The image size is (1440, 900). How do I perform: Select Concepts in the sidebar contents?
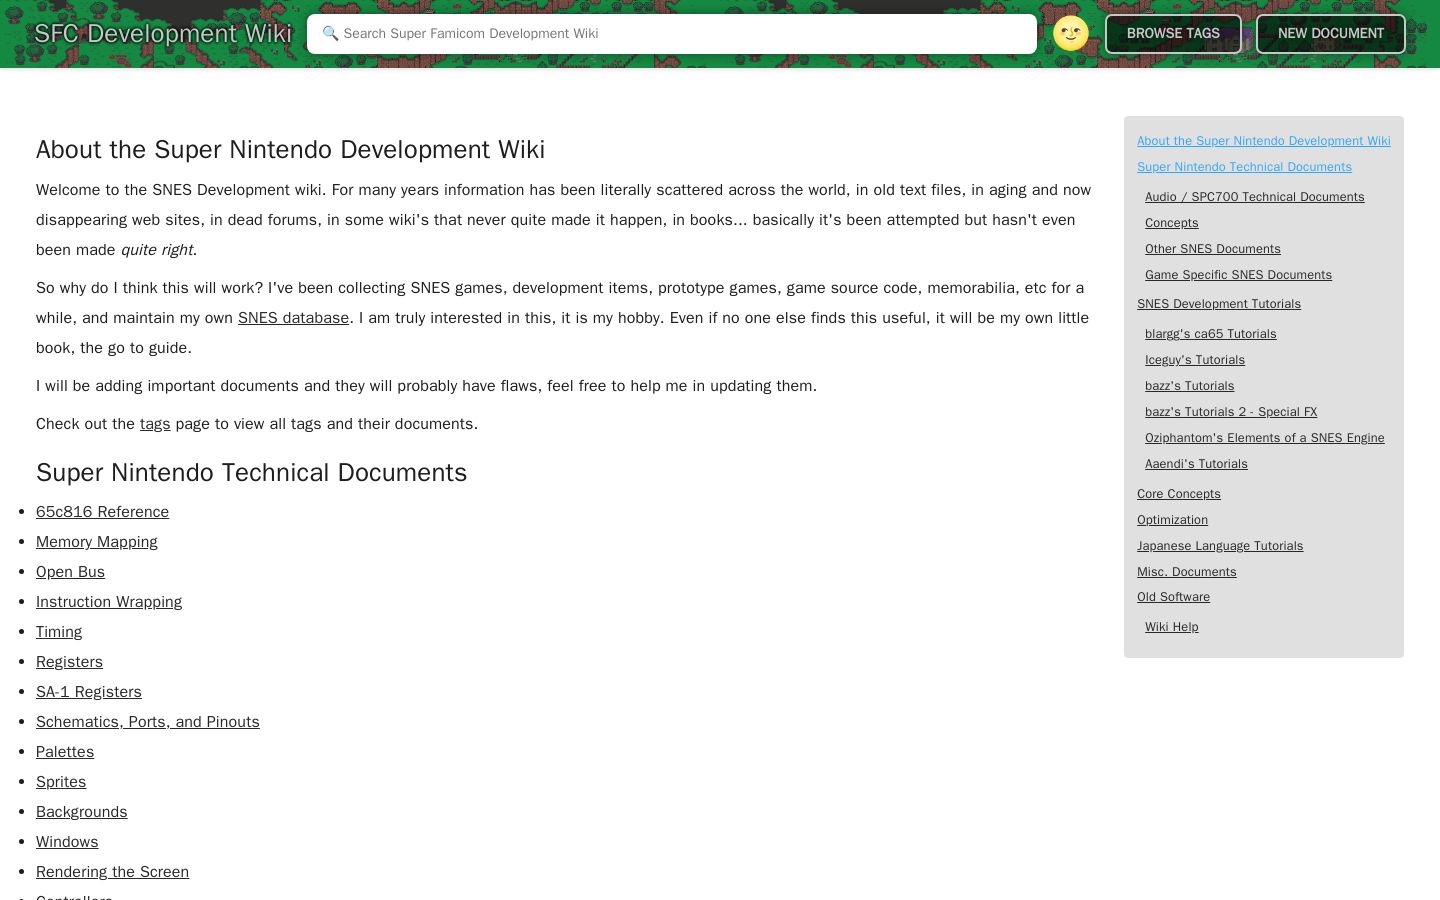[x=1172, y=223]
